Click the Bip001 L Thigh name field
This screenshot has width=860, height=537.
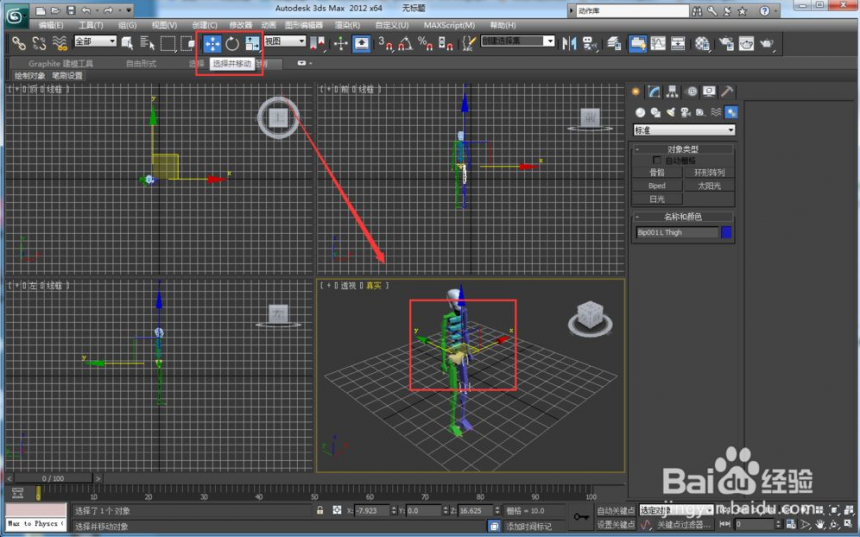click(677, 233)
